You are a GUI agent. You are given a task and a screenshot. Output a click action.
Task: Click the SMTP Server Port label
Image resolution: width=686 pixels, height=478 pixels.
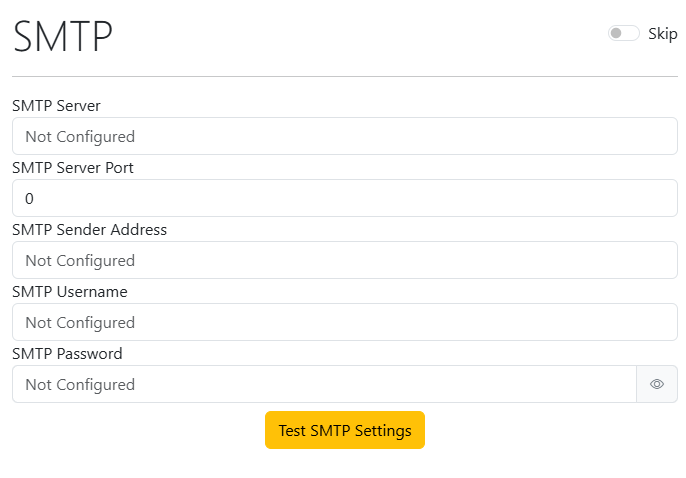73,167
